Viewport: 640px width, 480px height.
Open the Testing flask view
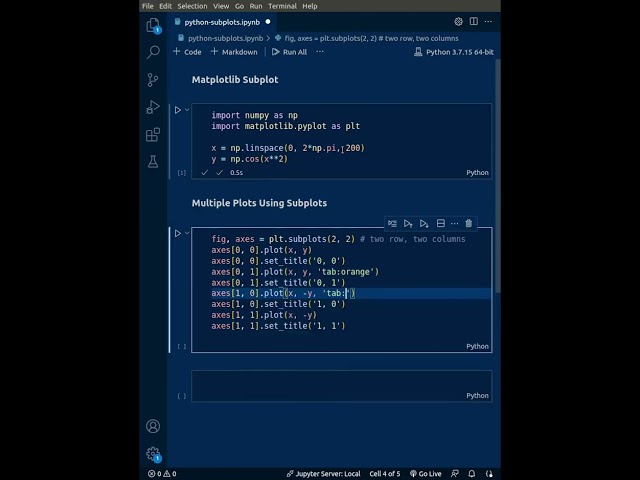pyautogui.click(x=153, y=162)
